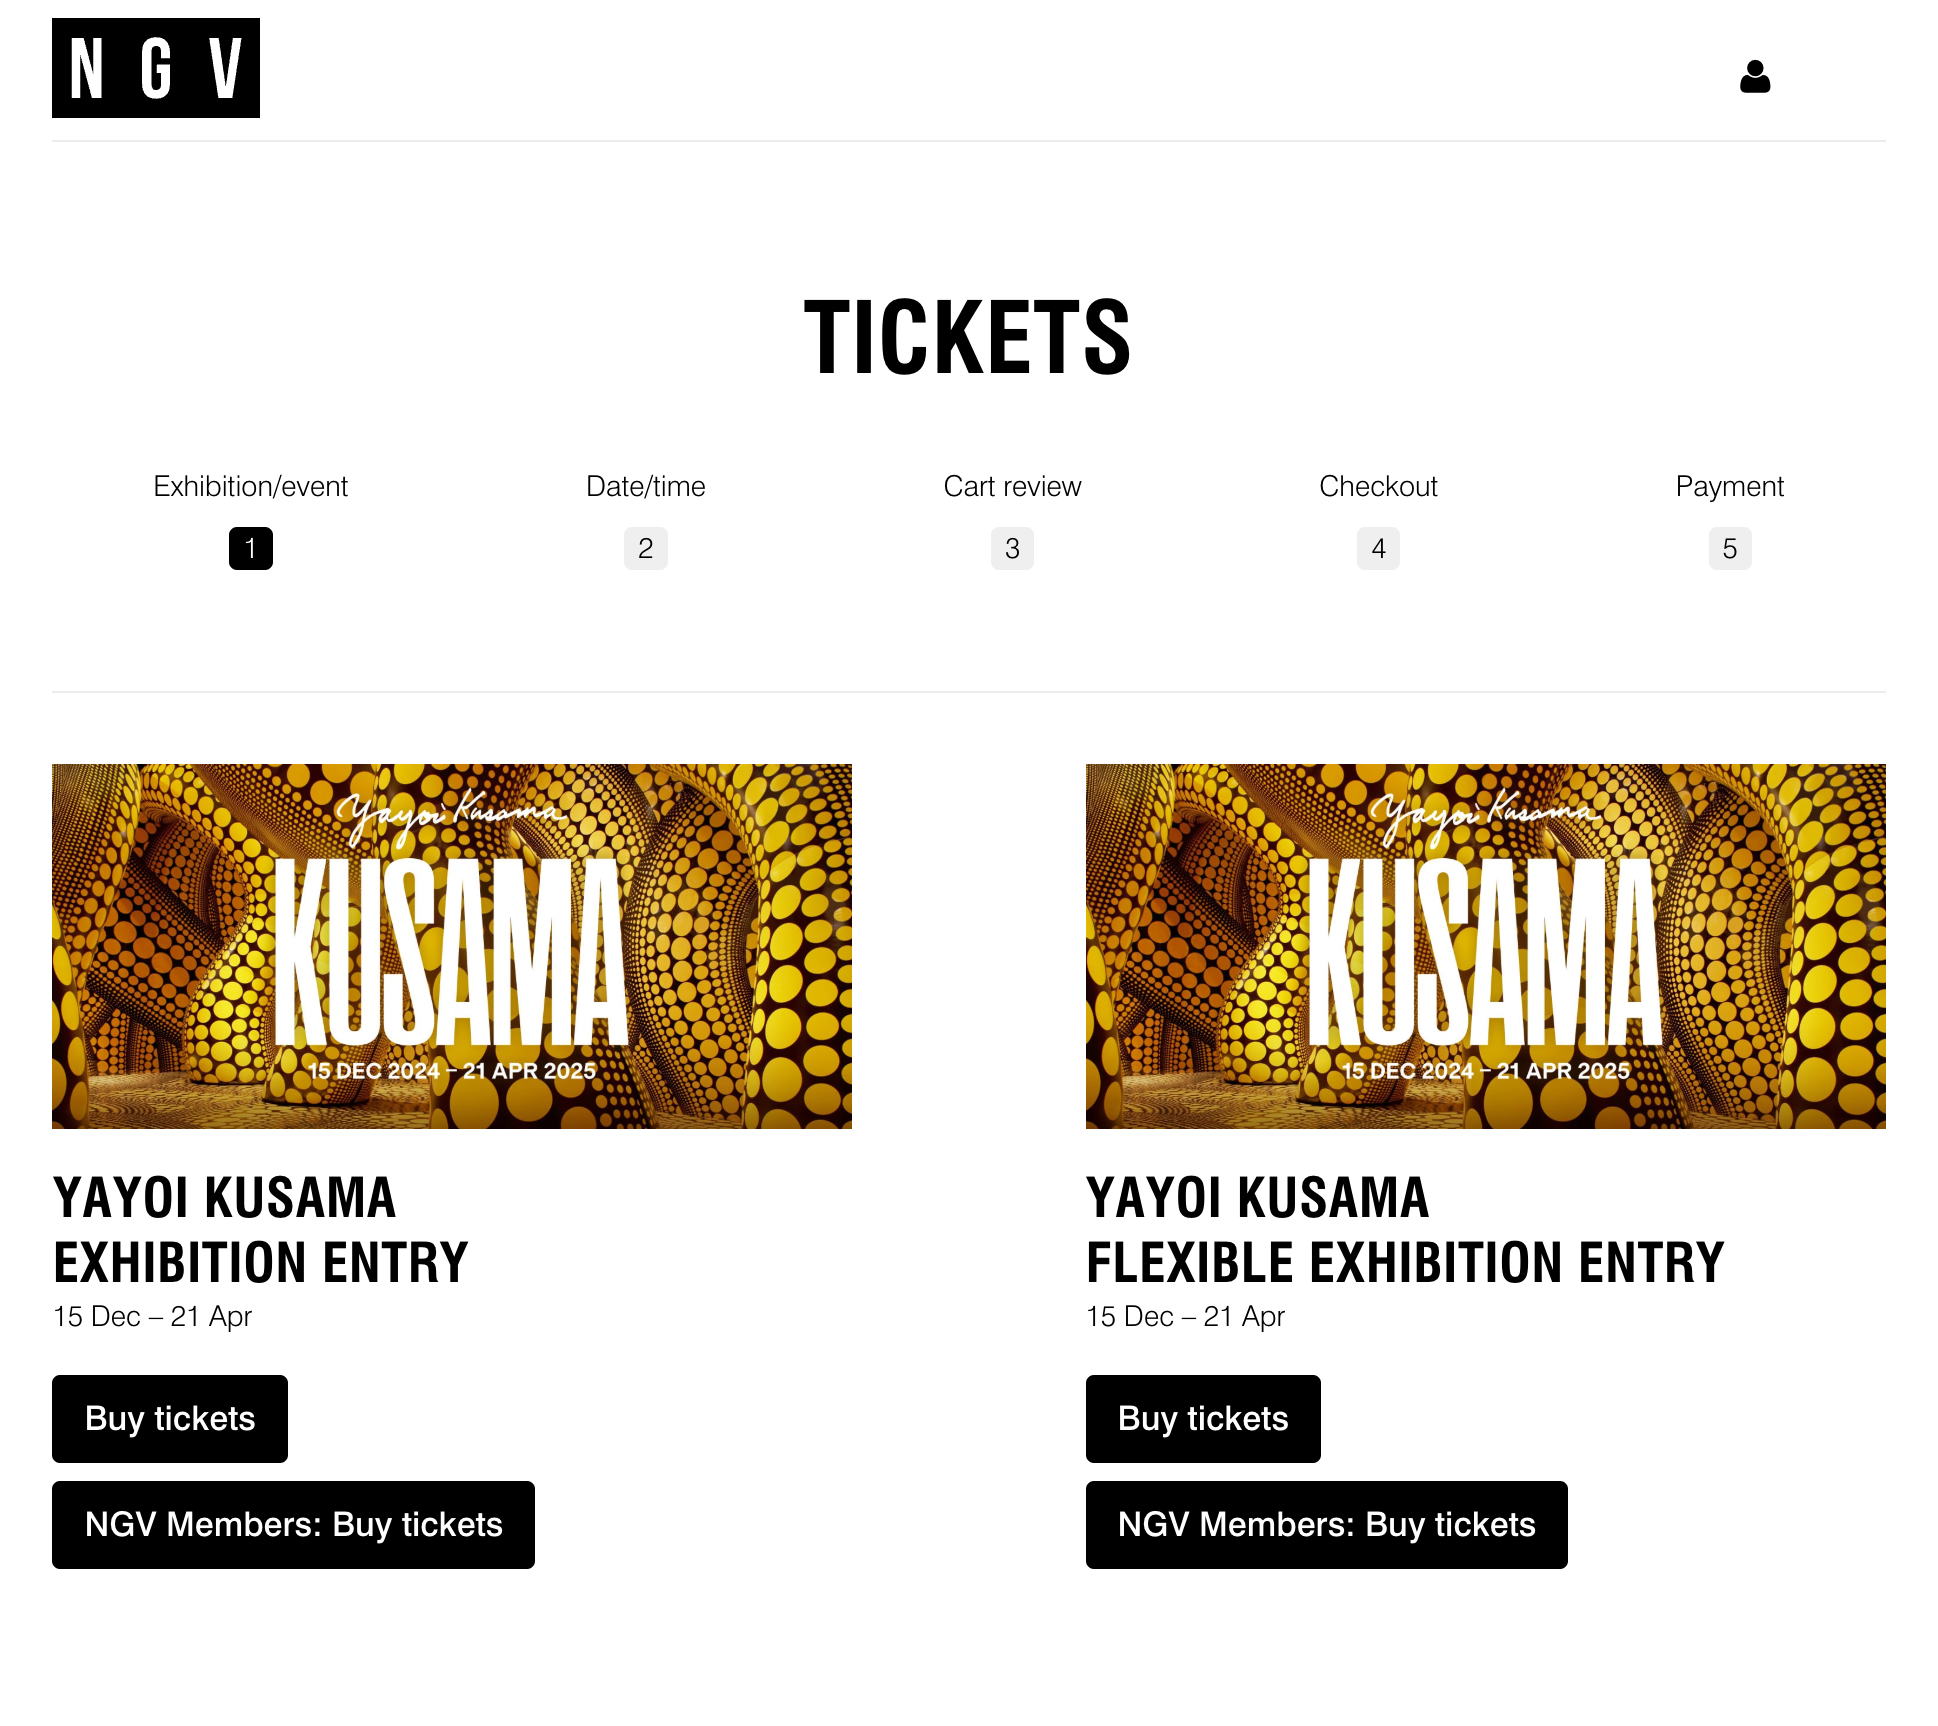The height and width of the screenshot is (1726, 1938).
Task: Buy tickets for Yayoi Kusama Exhibition Entry
Action: 170,1418
